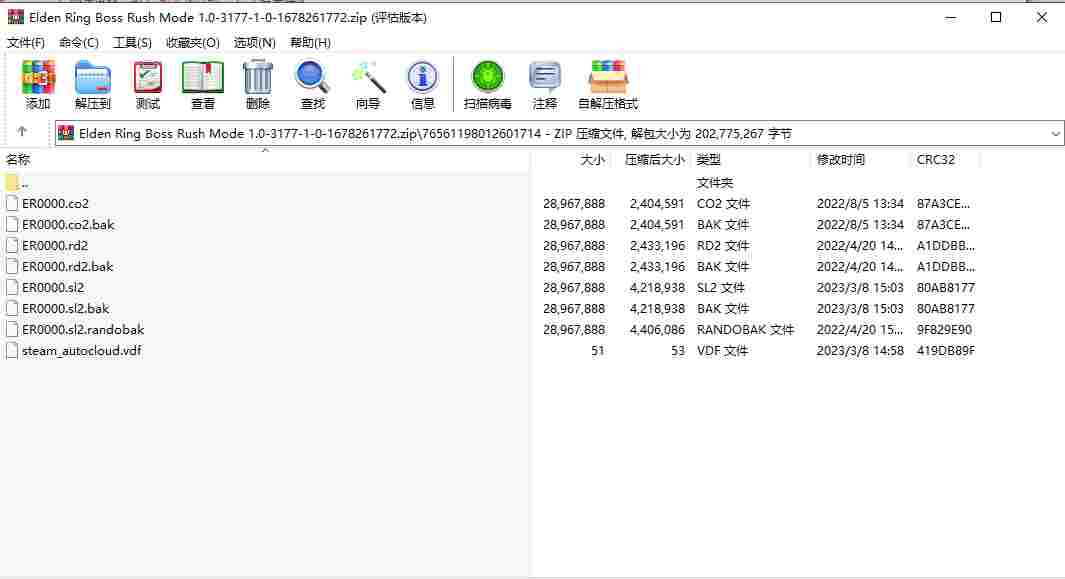Click the 'VDF 文件' type cell
1065x579 pixels.
(x=723, y=351)
